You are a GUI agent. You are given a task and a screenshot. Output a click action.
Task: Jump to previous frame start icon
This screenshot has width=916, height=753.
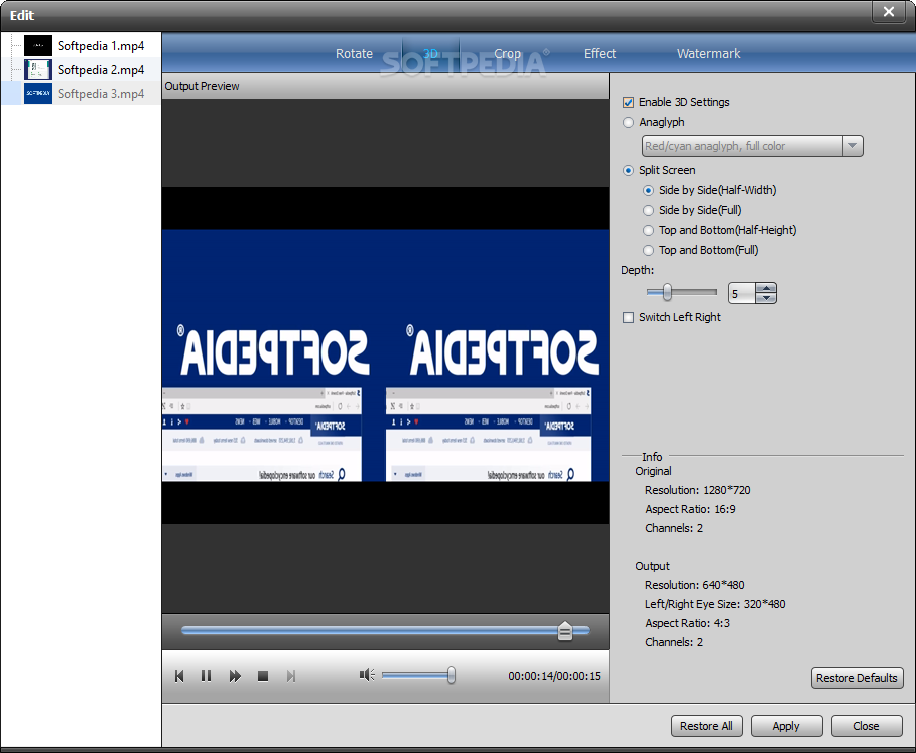pos(179,676)
